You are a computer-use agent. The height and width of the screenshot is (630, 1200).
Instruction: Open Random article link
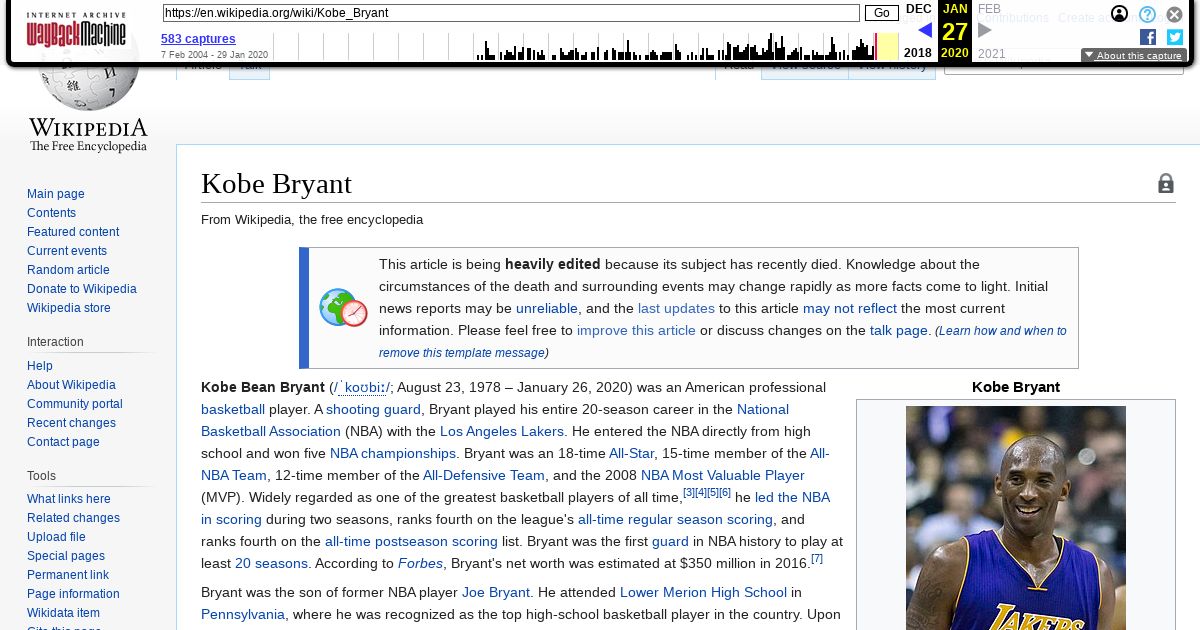68,270
